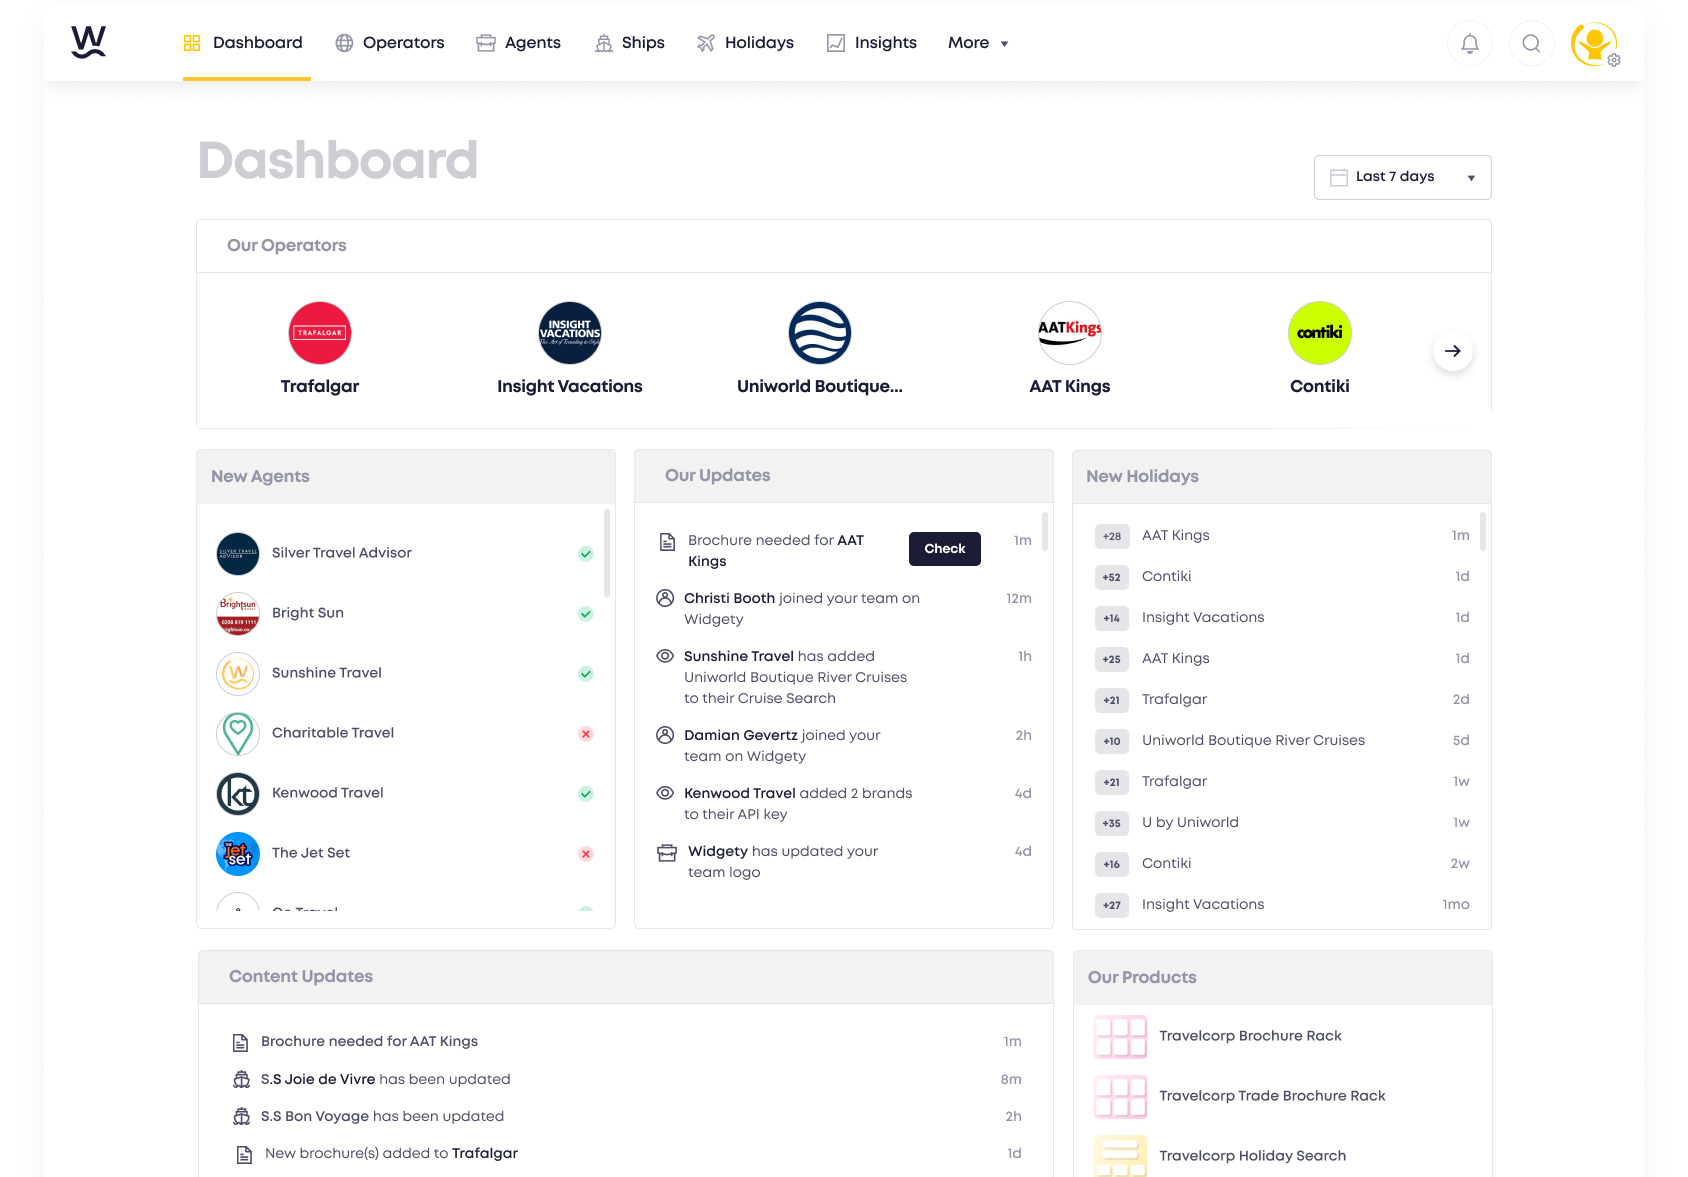
Task: Click Travelcorp Holiday Search product thumbnail
Action: click(x=1120, y=1156)
